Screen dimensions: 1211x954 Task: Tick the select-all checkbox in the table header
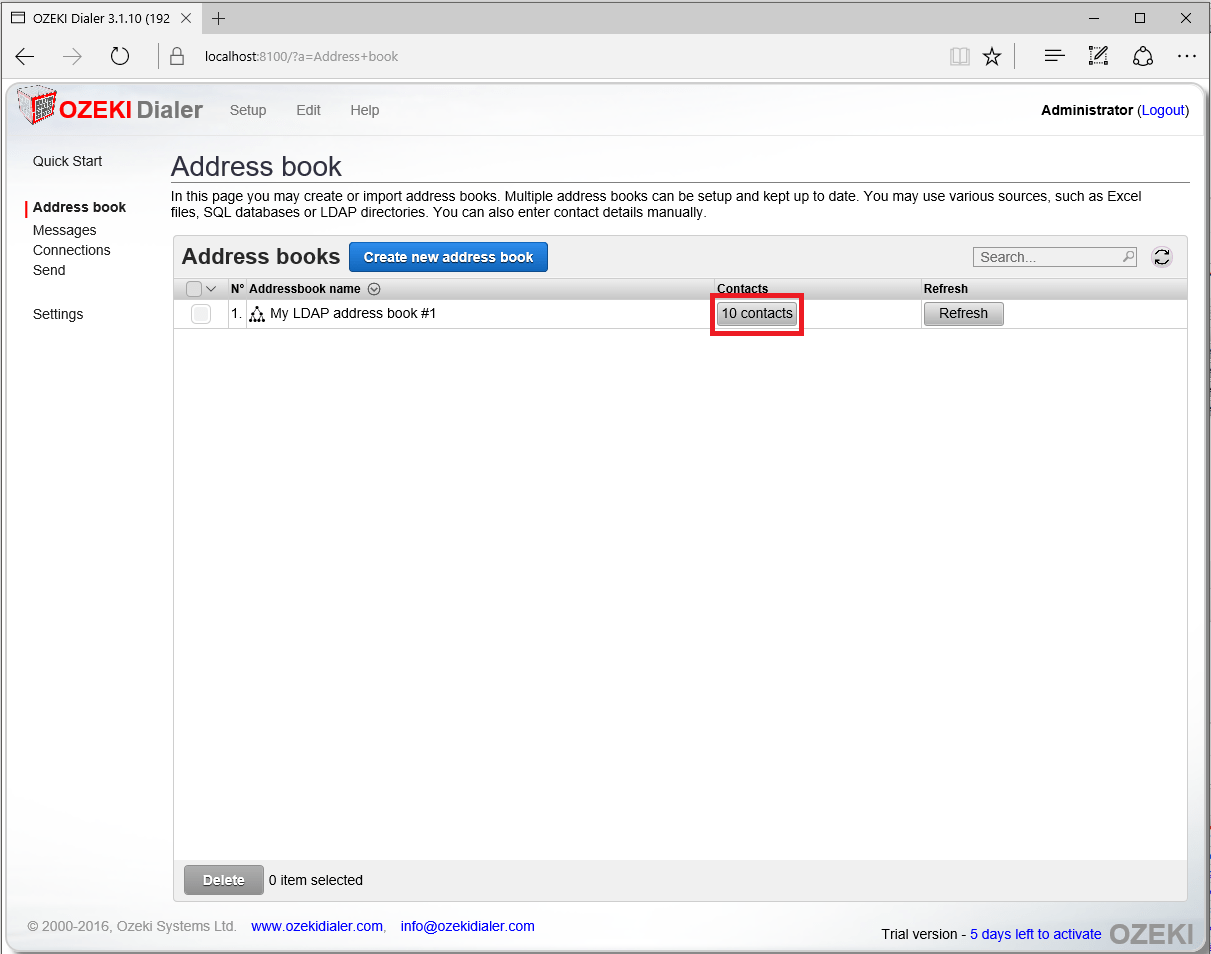click(193, 288)
